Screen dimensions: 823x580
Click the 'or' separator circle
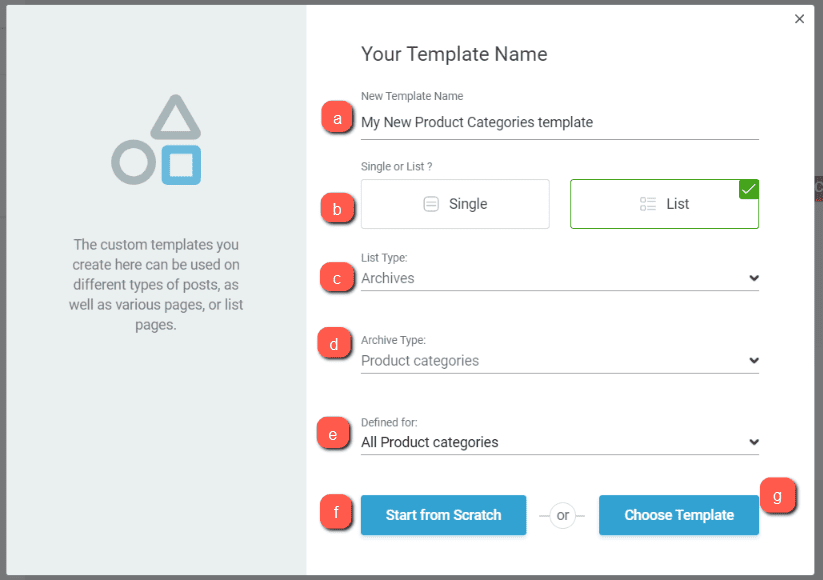[562, 516]
